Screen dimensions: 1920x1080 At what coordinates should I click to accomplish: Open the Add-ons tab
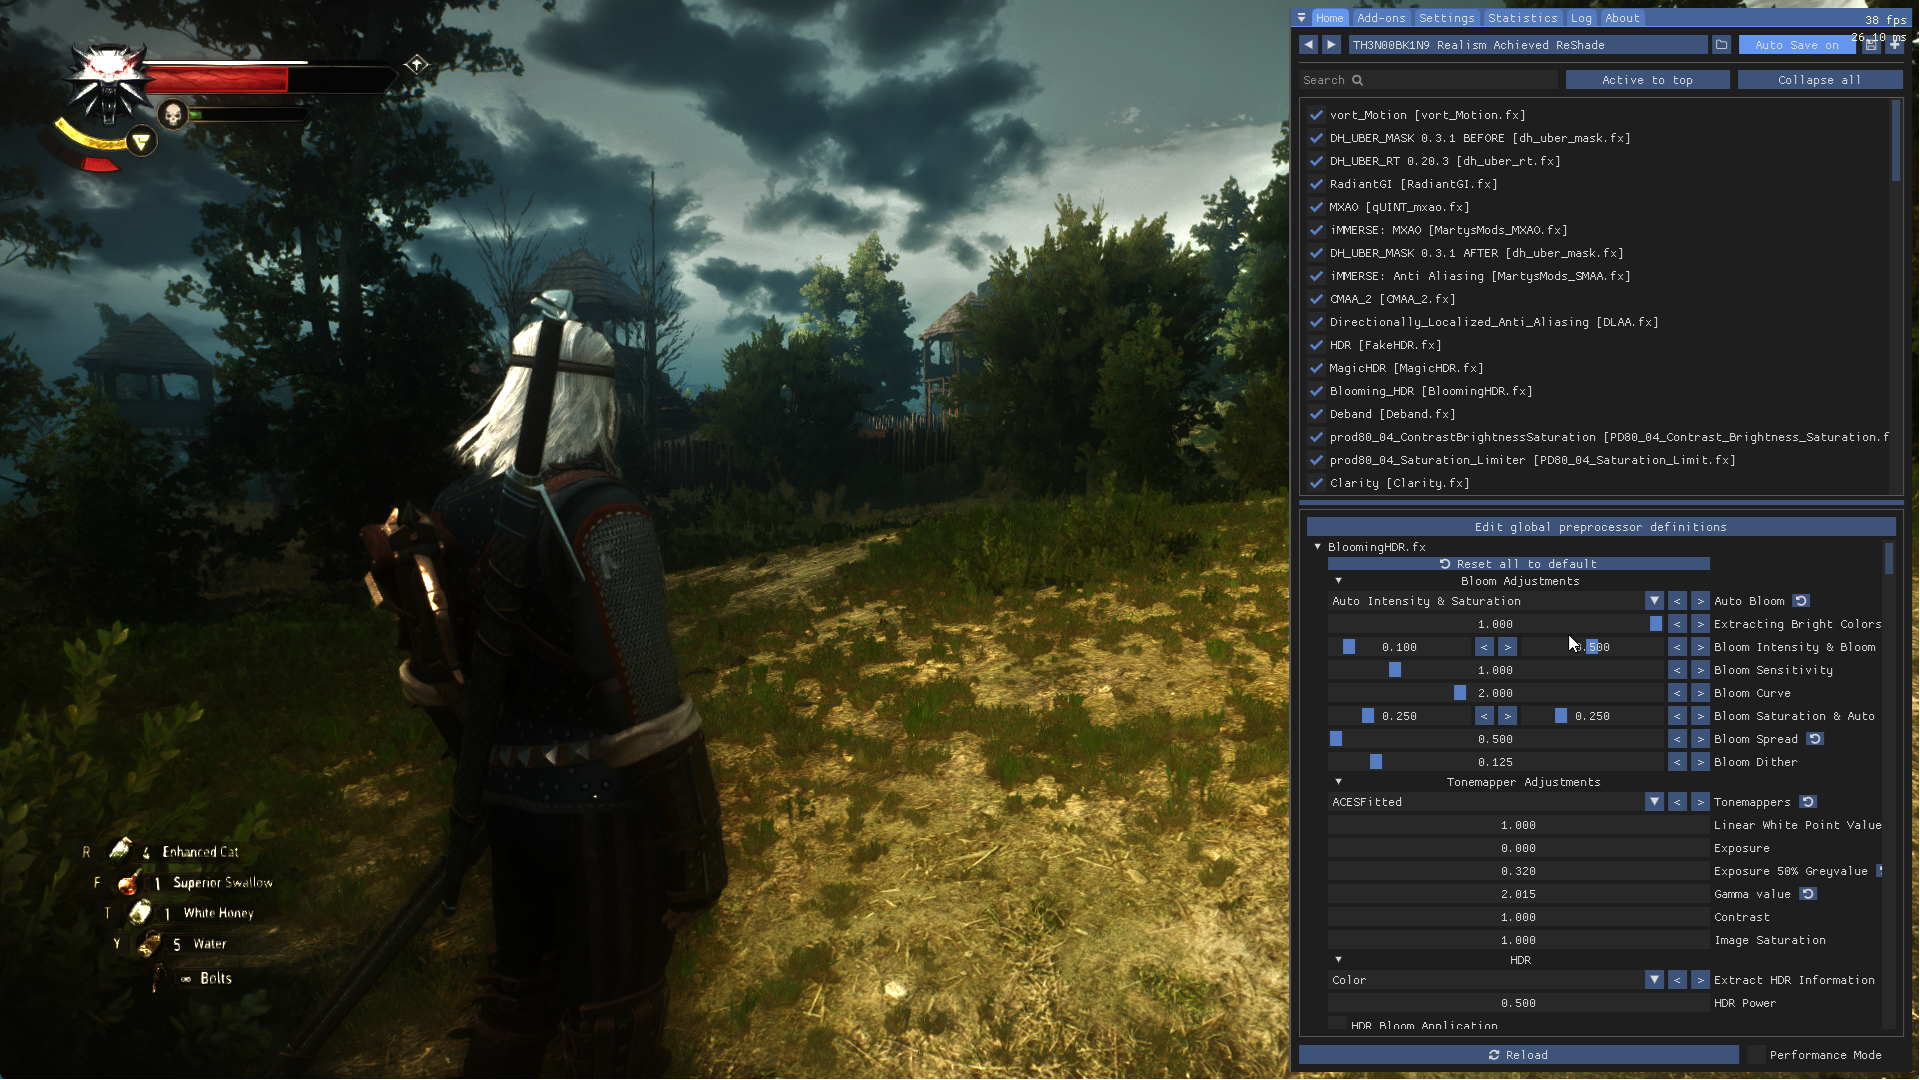pyautogui.click(x=1381, y=18)
